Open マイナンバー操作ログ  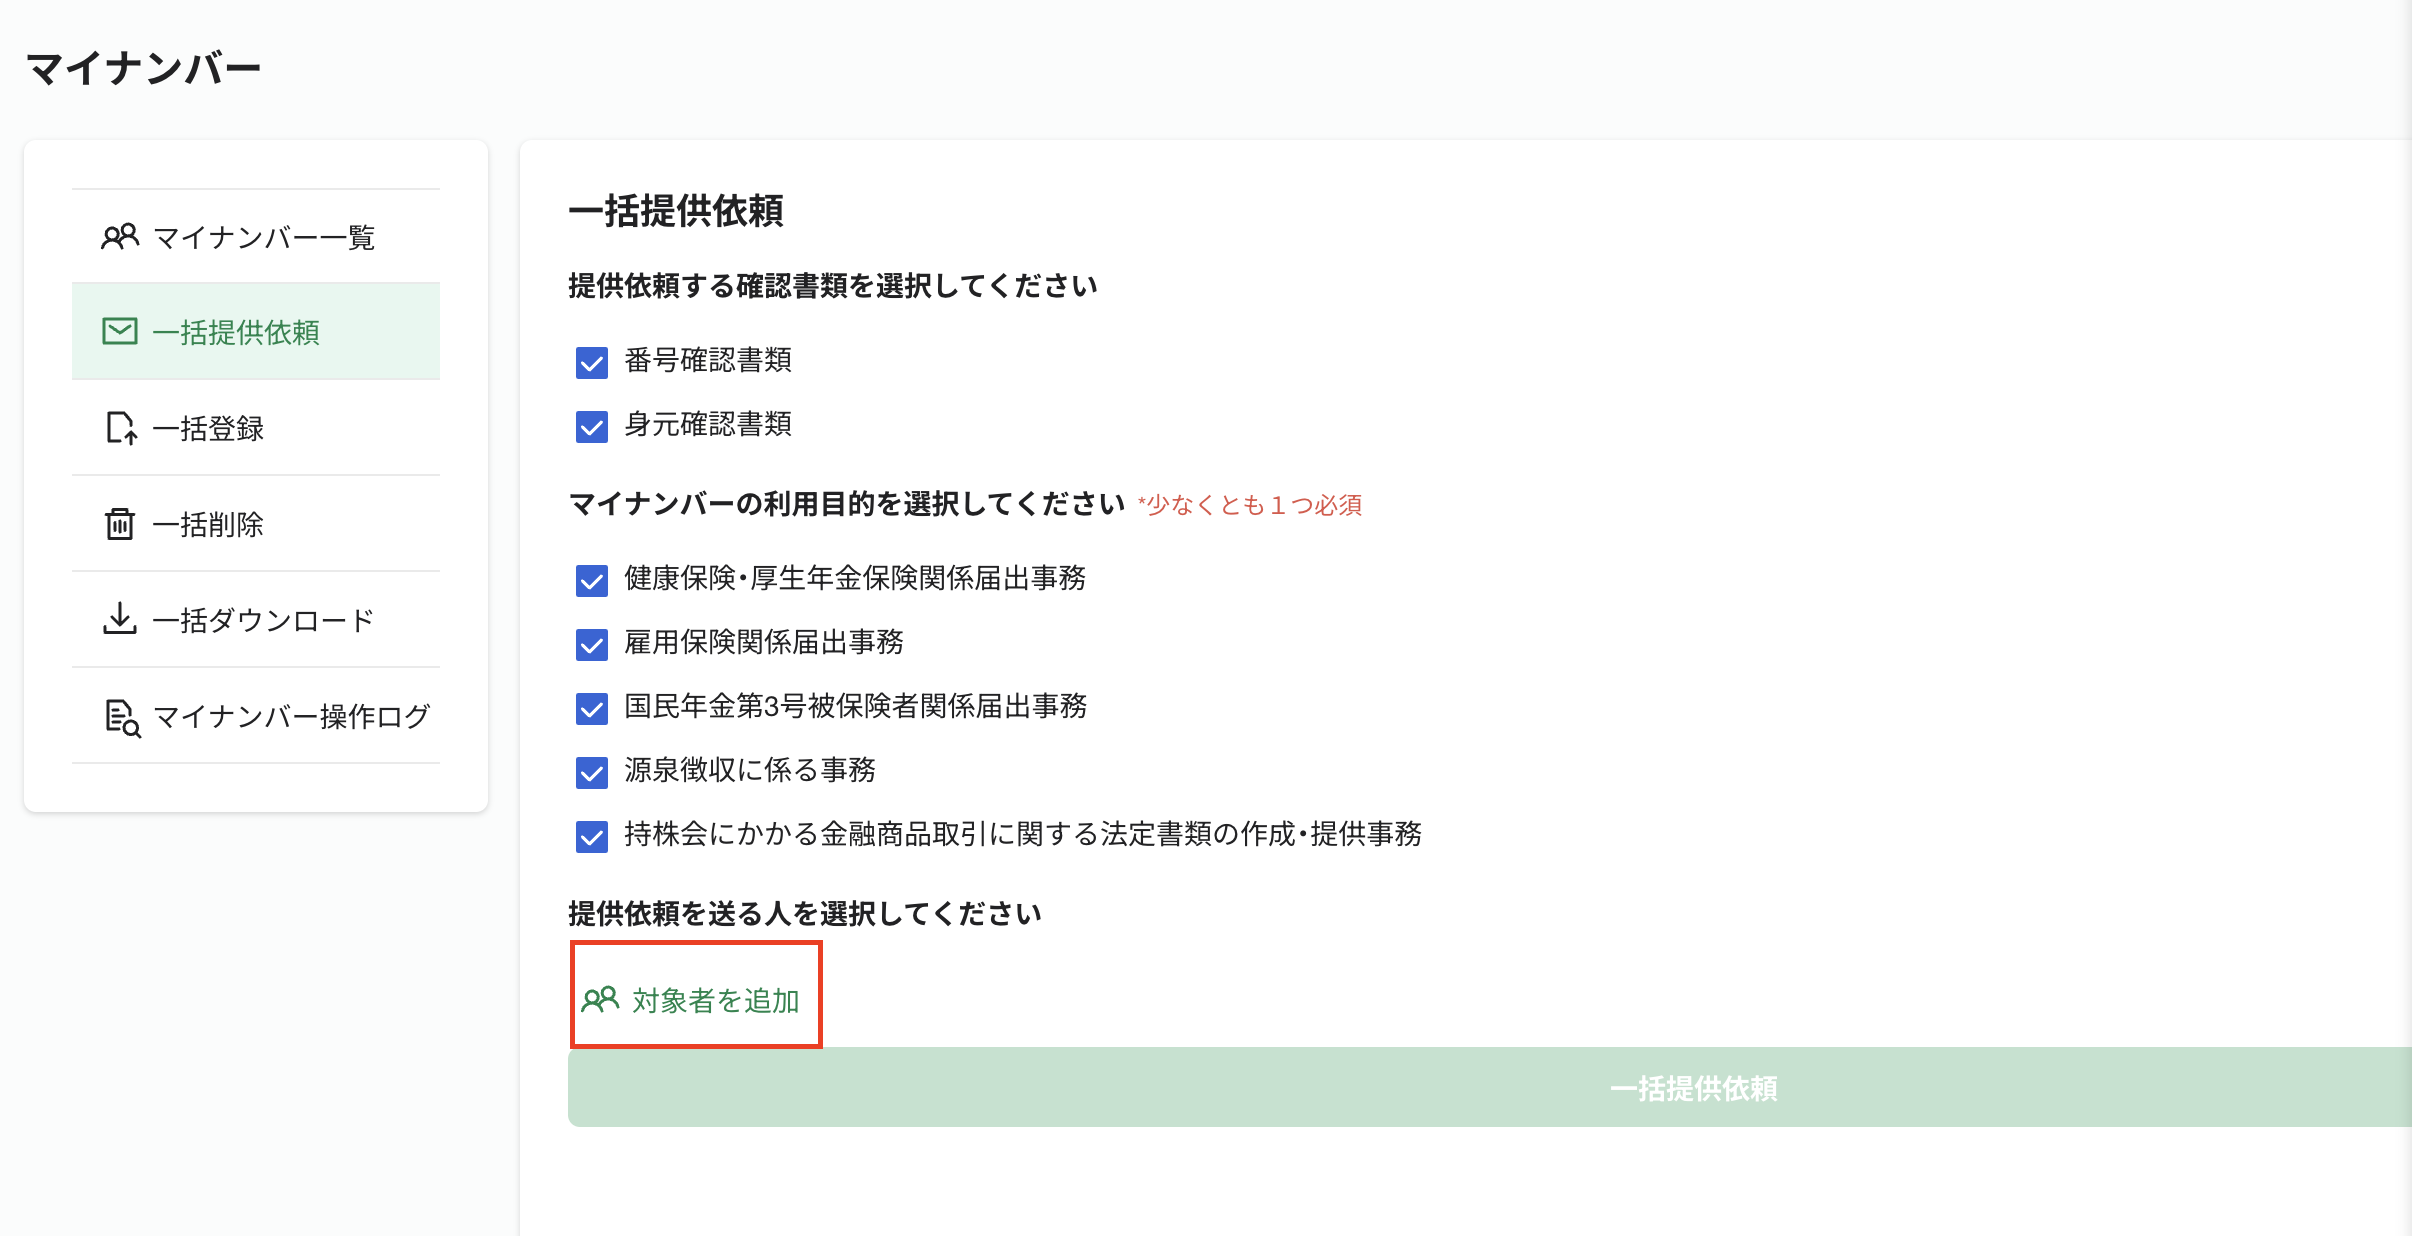click(x=288, y=716)
